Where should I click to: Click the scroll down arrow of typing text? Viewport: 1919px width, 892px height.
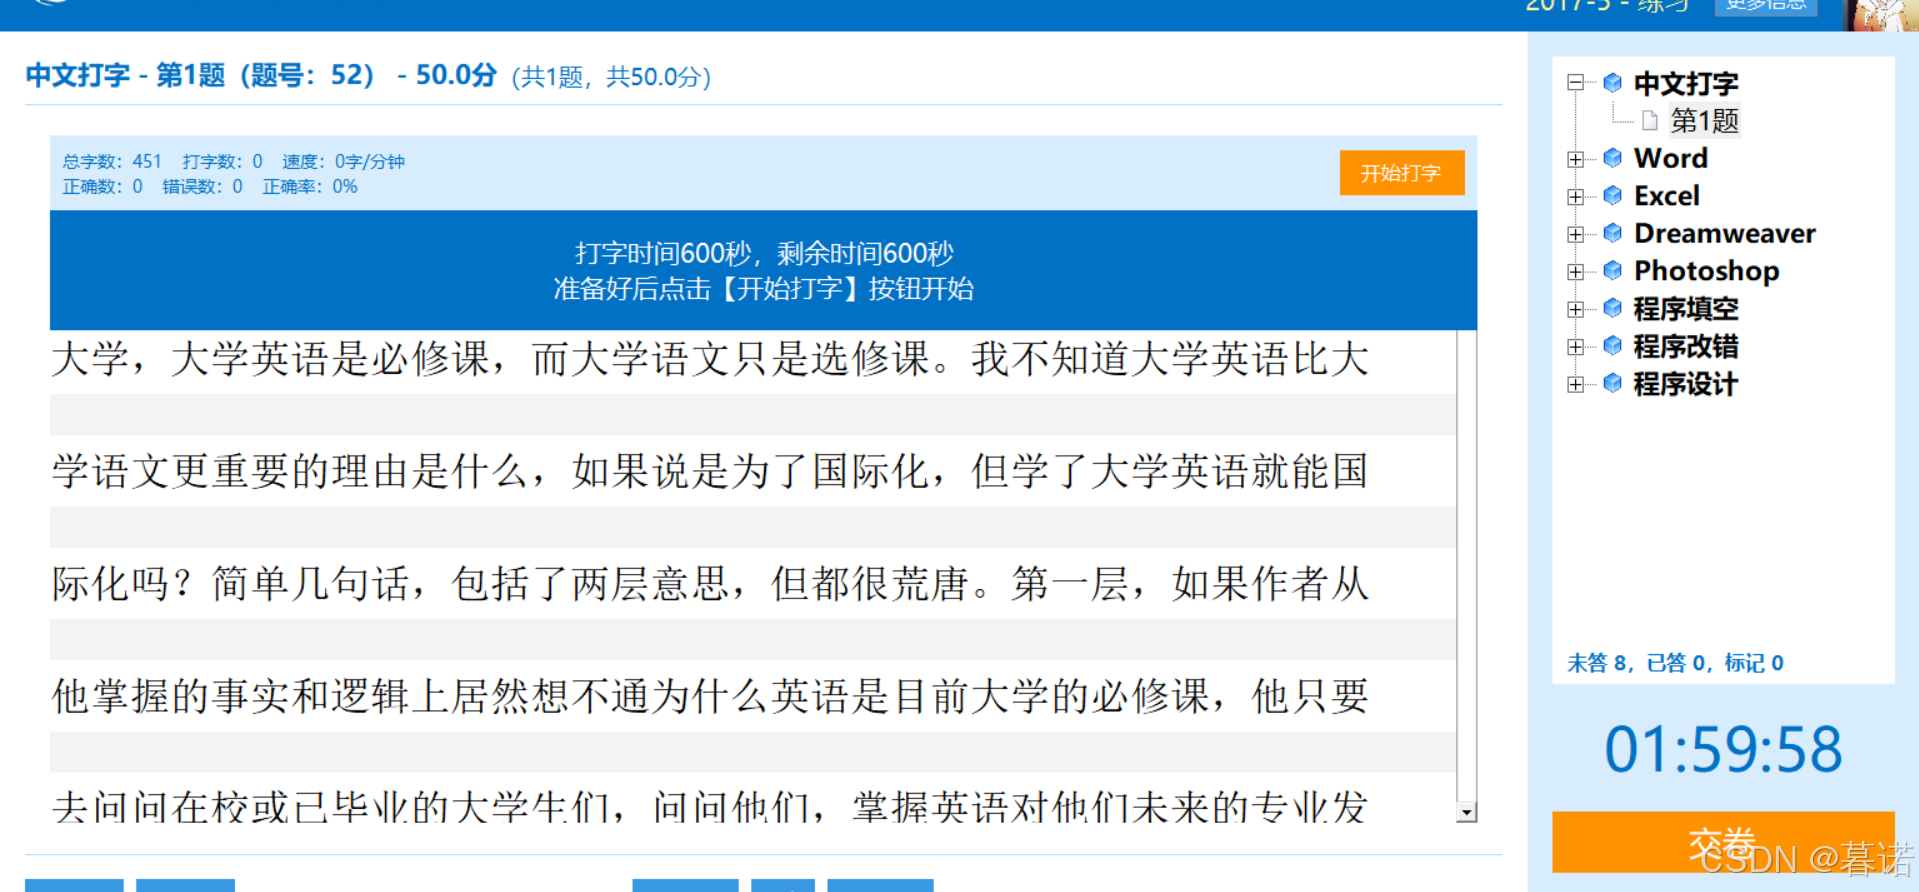click(x=1467, y=812)
